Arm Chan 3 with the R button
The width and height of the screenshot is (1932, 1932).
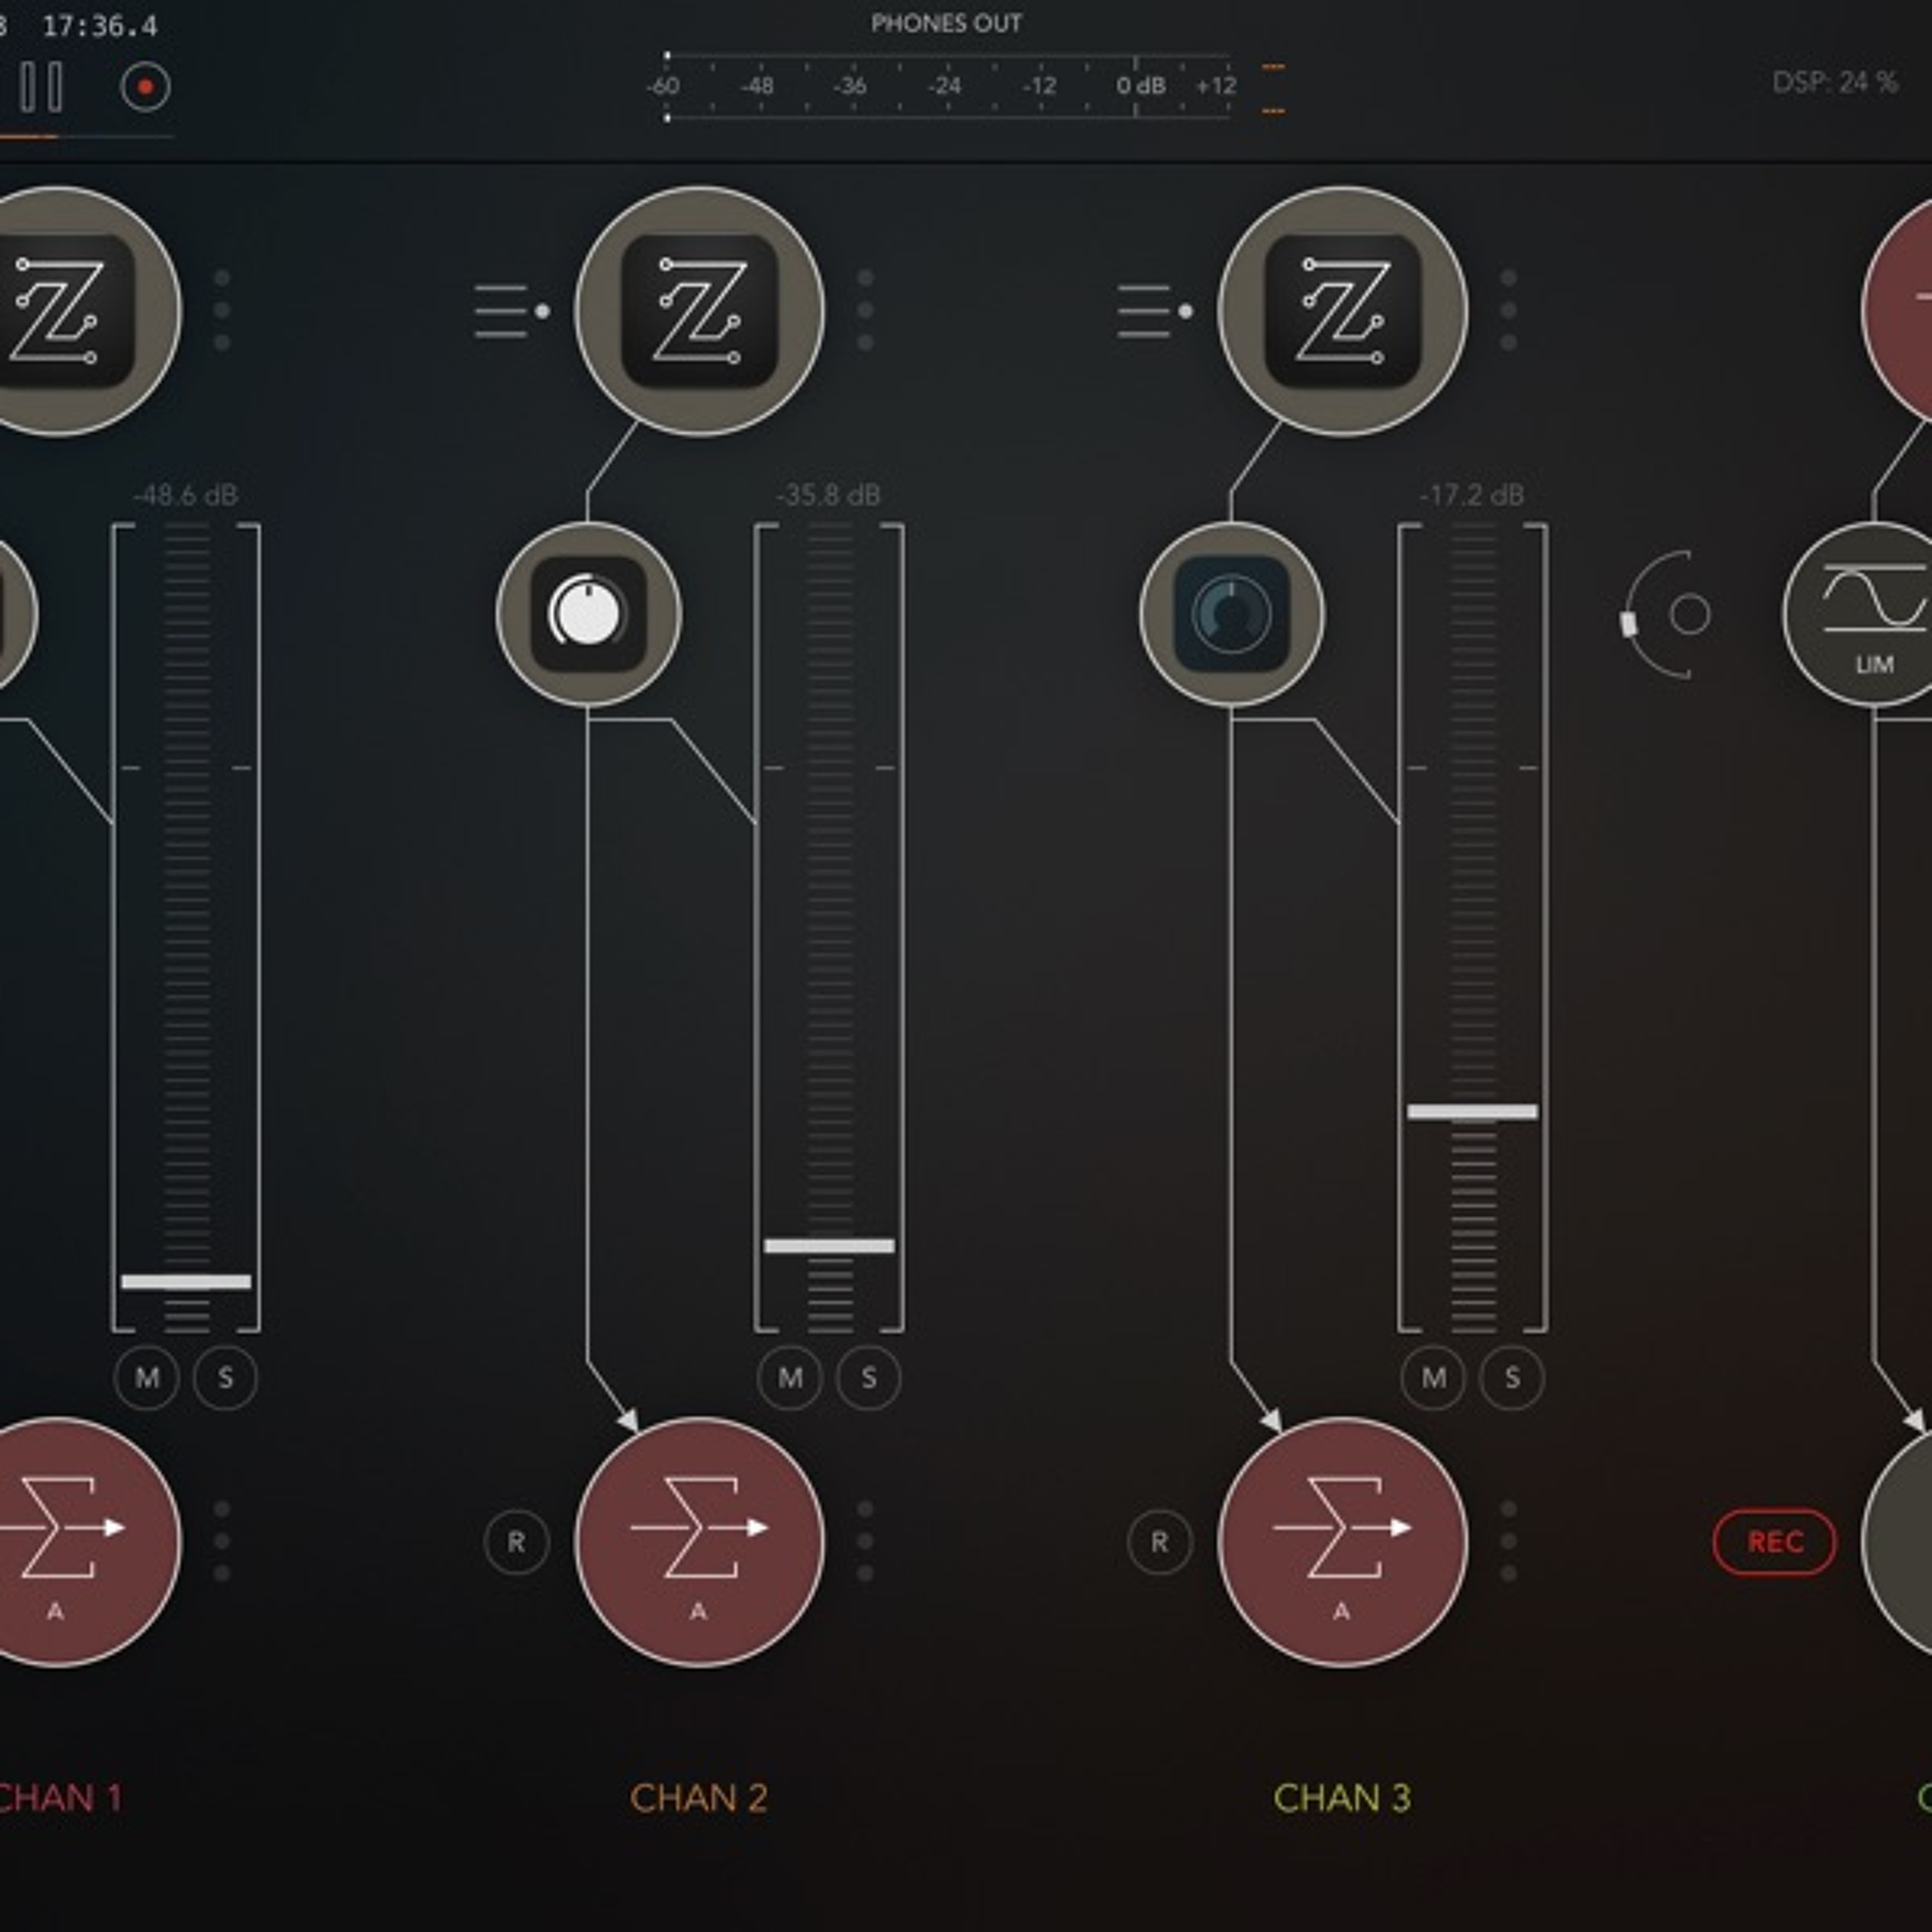pos(1159,1542)
